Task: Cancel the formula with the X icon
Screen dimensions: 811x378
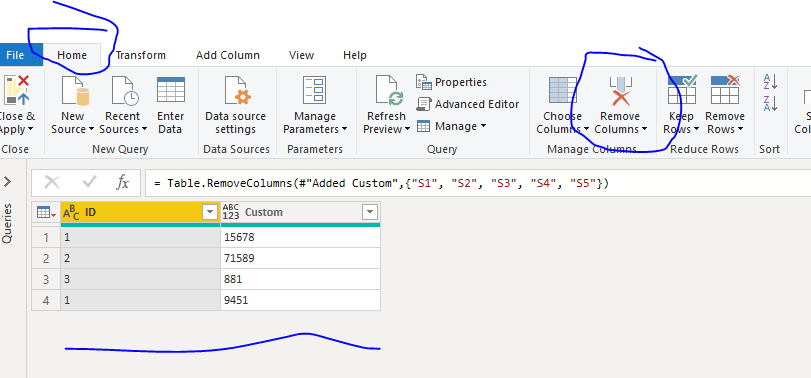Action: click(x=52, y=182)
